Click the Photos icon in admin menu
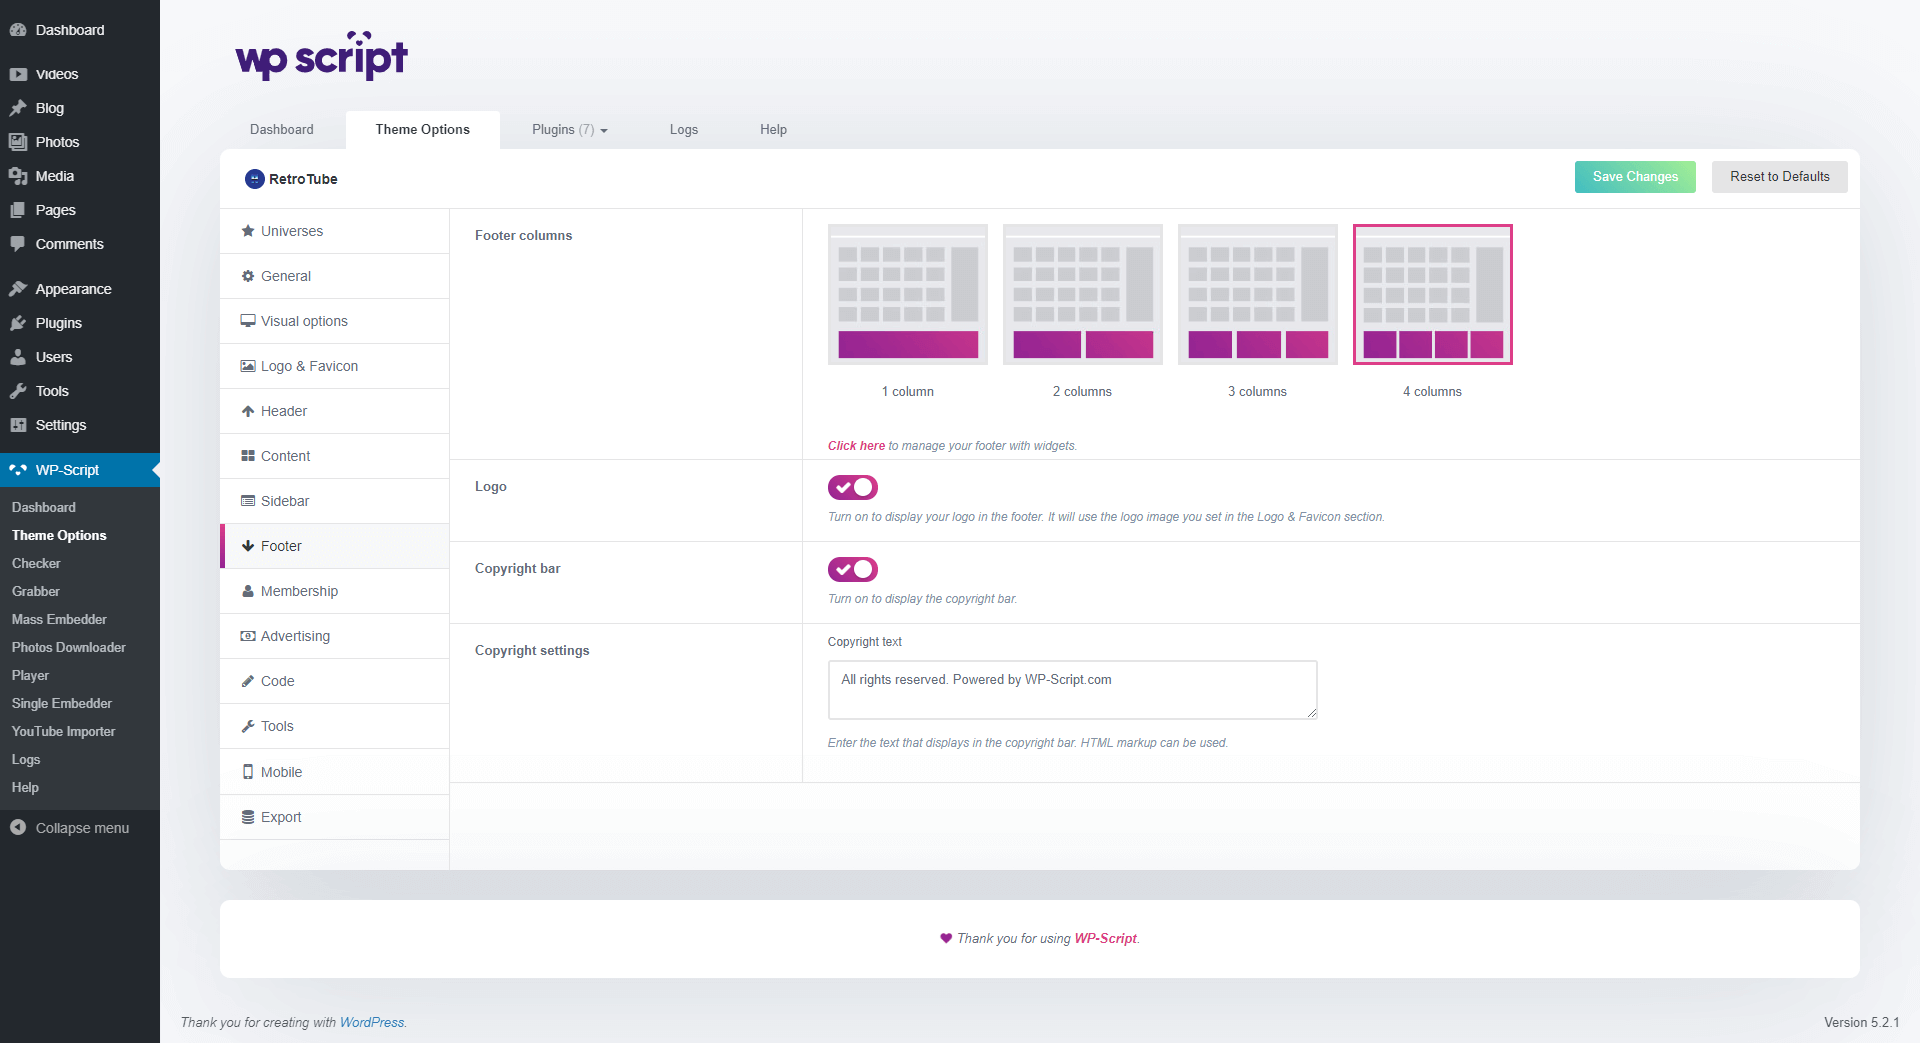The width and height of the screenshot is (1920, 1043). [x=18, y=142]
